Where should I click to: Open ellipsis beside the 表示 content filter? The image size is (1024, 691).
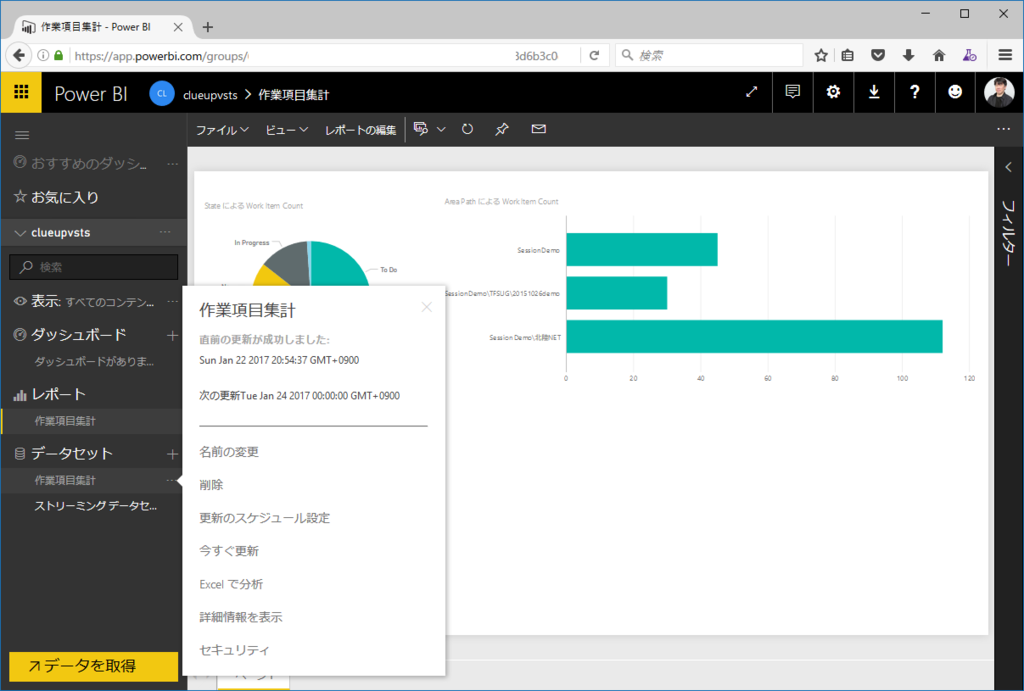pyautogui.click(x=172, y=302)
